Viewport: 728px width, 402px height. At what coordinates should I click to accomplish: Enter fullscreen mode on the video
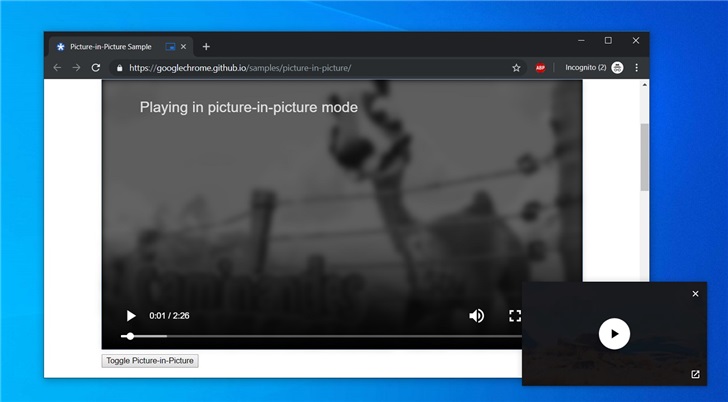pos(515,316)
